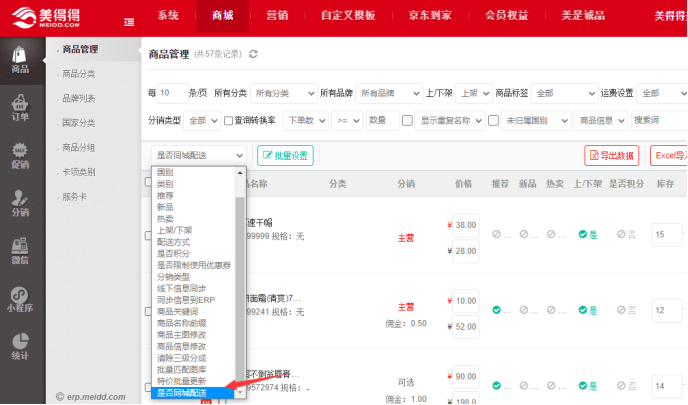The width and height of the screenshot is (688, 405).
Task: Open the 运费设置 dropdown
Action: 662,93
